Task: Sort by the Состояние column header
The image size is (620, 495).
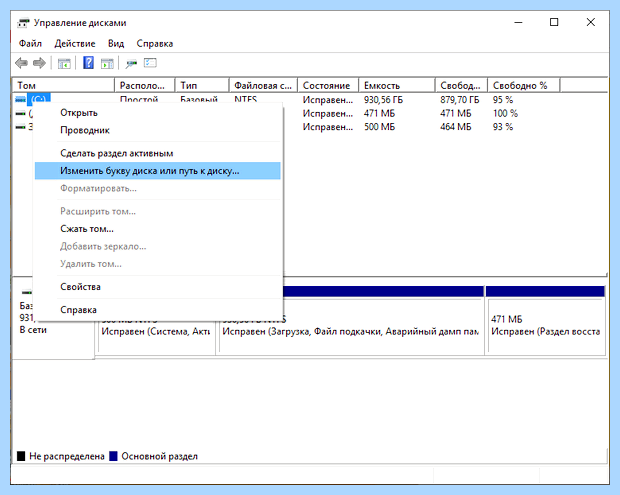Action: point(328,85)
